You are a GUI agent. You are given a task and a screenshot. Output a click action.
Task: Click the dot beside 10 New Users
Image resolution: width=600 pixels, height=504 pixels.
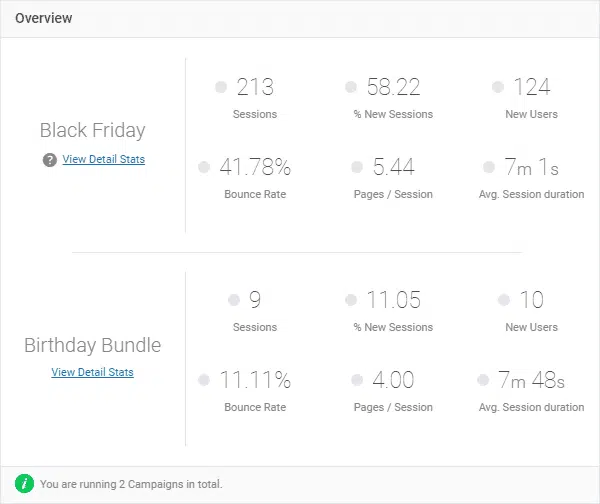click(504, 300)
